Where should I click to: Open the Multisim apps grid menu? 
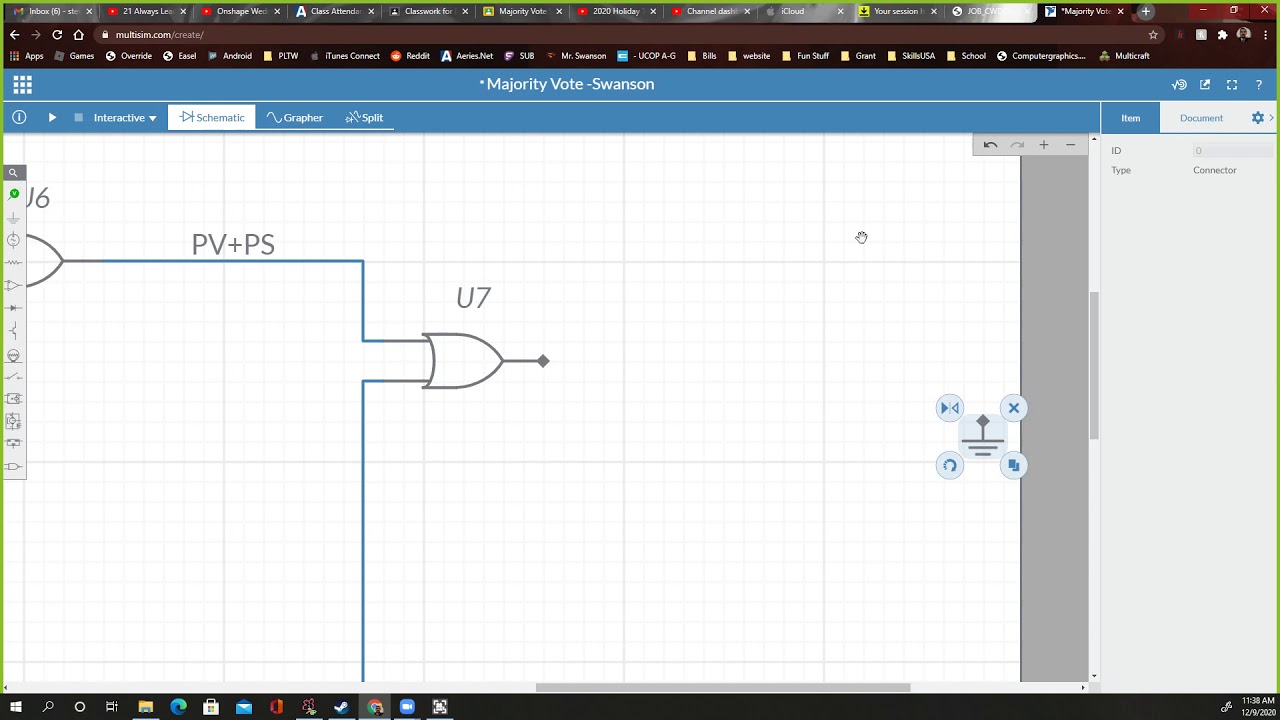point(22,85)
